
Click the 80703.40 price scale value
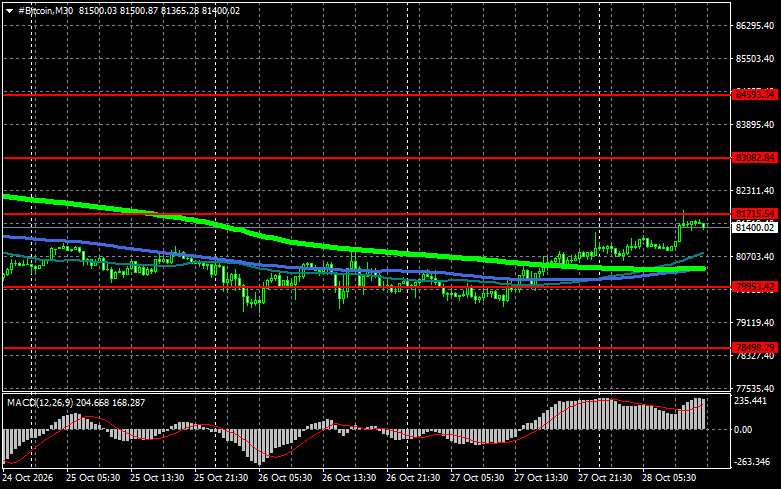point(755,256)
